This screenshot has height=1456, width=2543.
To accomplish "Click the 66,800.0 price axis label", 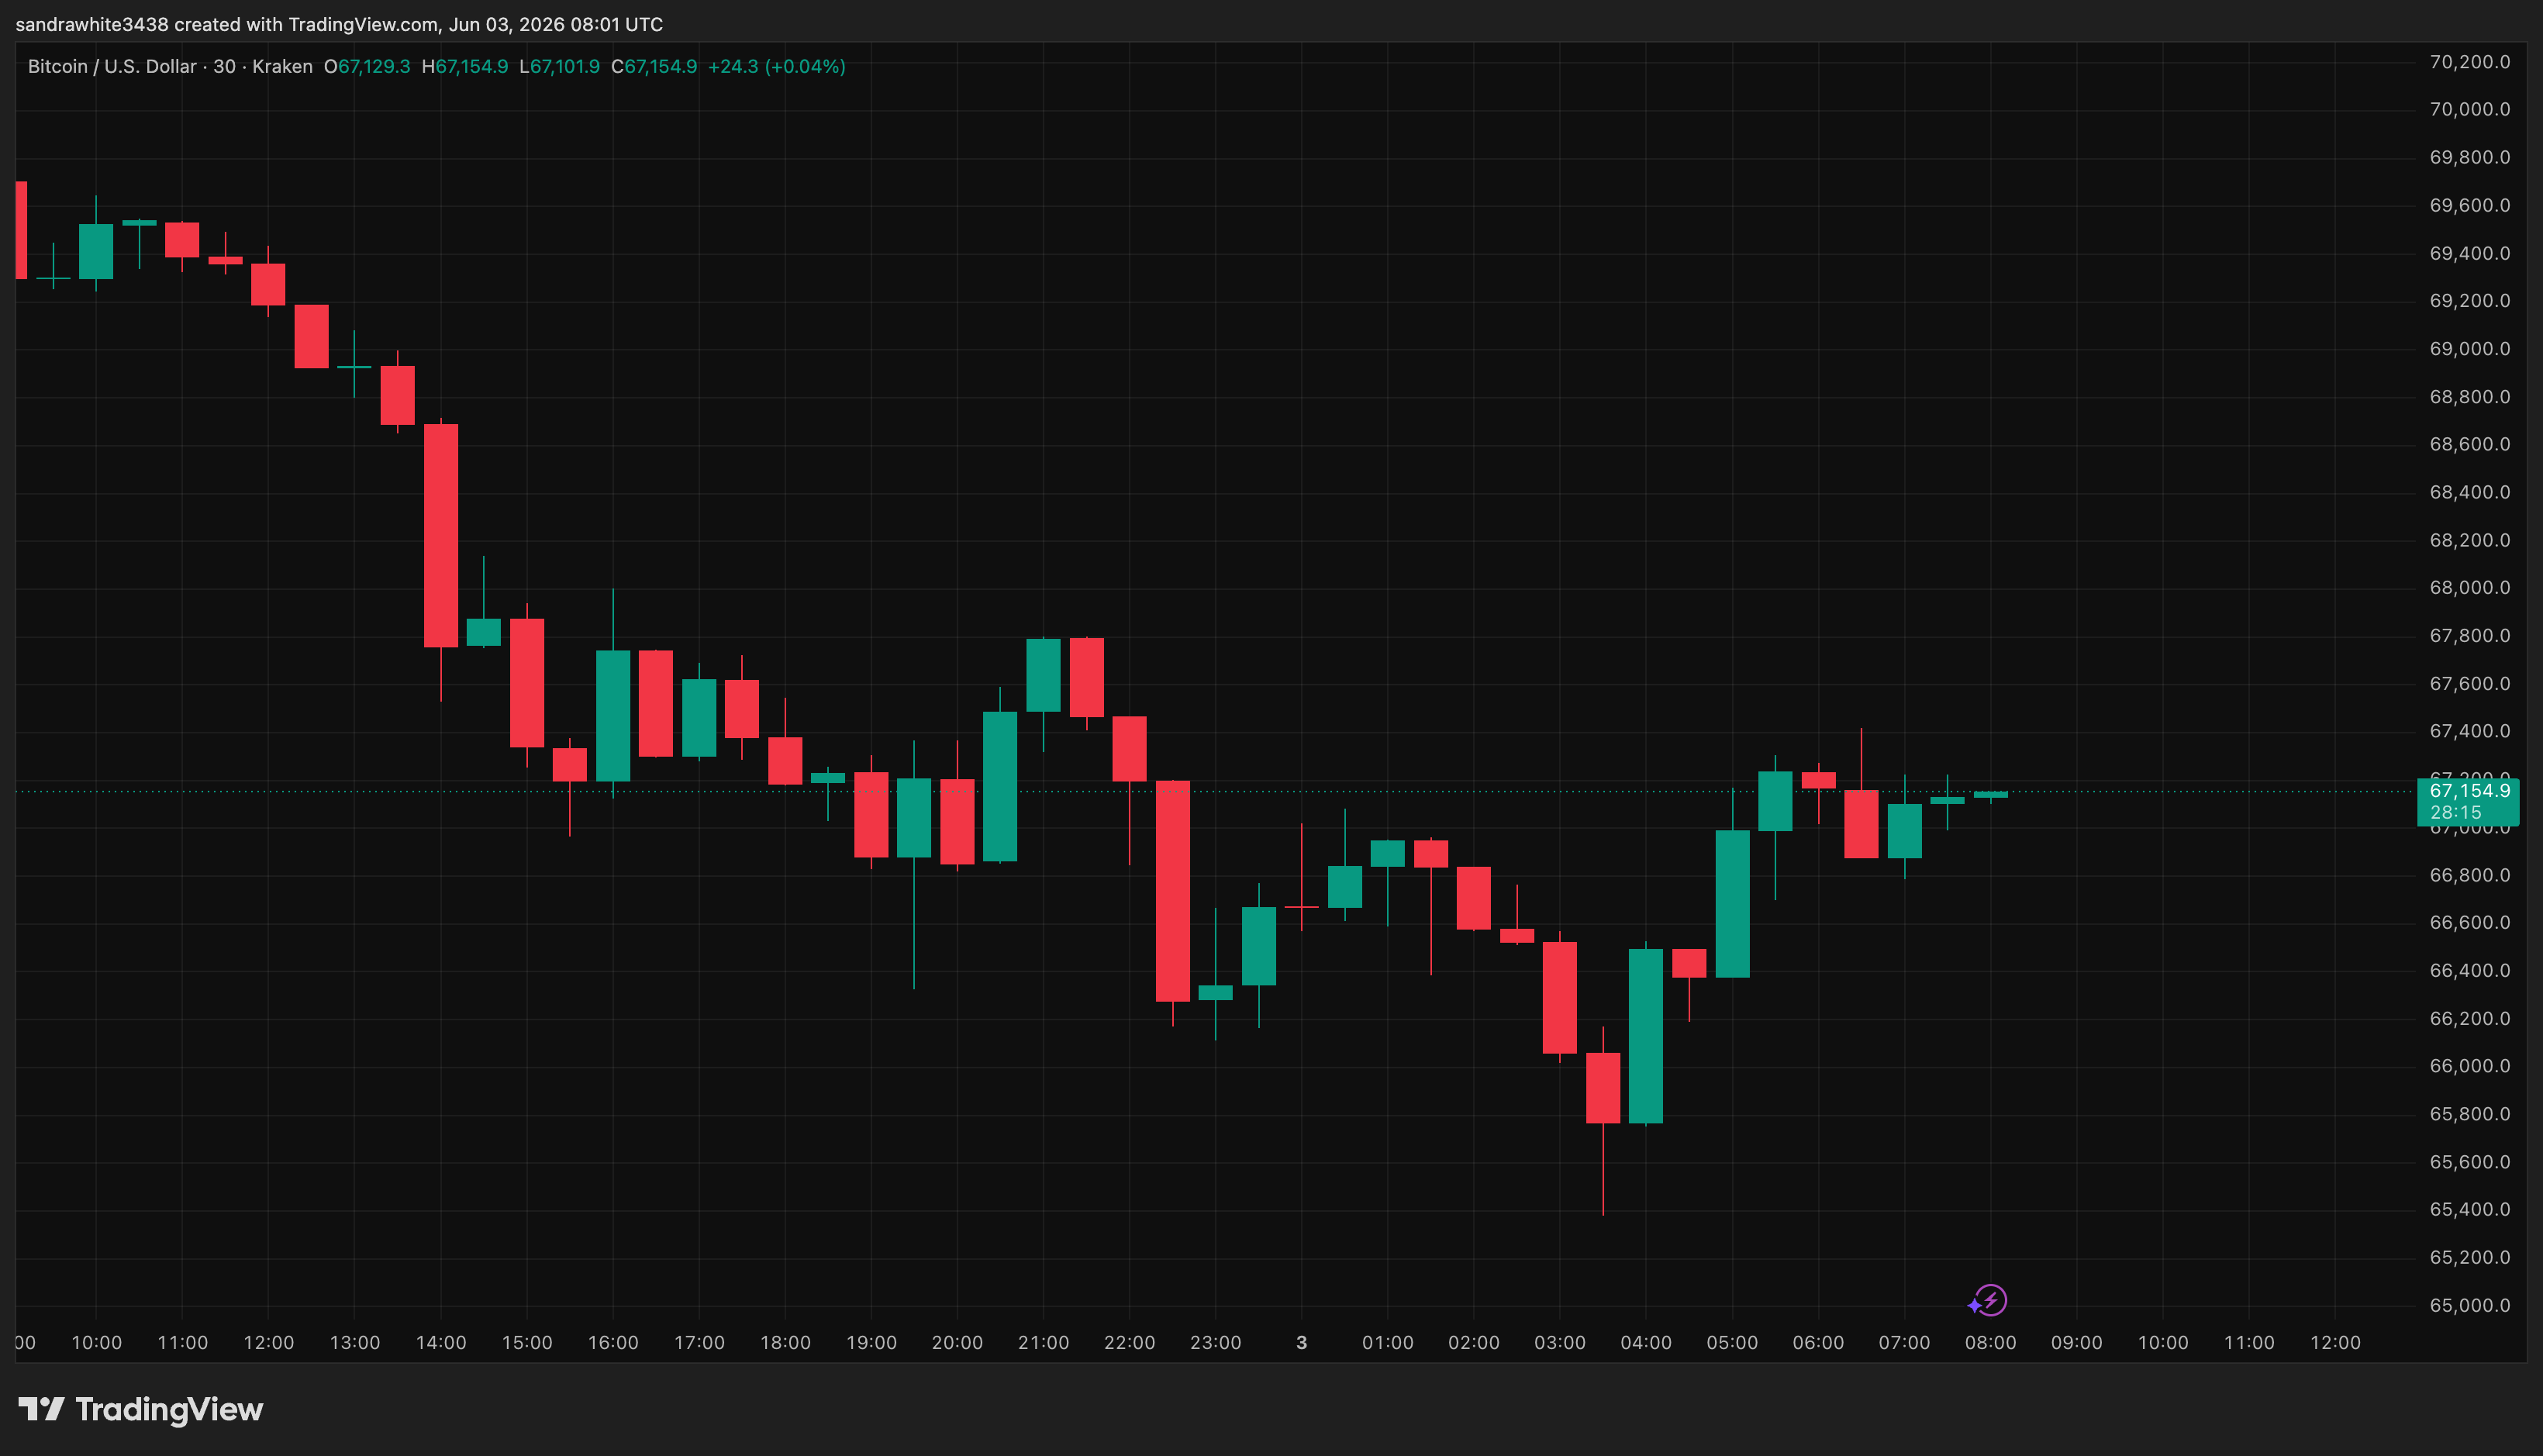I will point(2469,875).
